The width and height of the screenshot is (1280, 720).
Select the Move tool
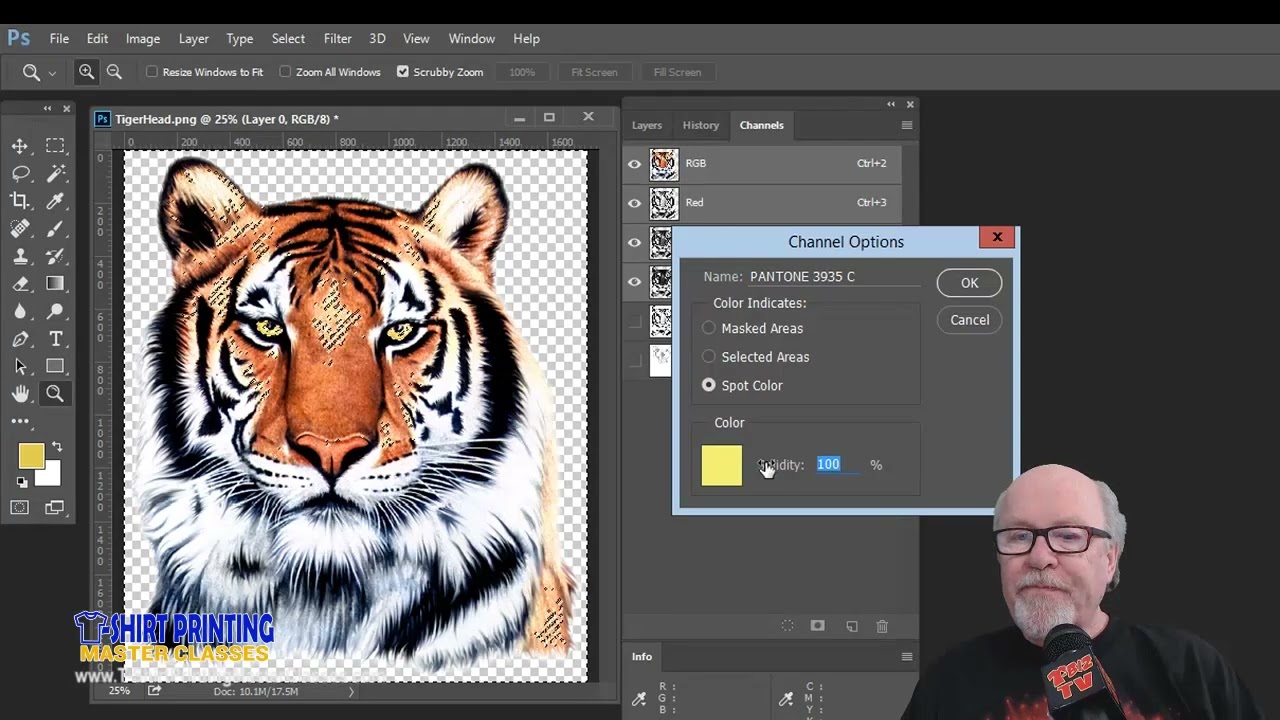[x=20, y=146]
